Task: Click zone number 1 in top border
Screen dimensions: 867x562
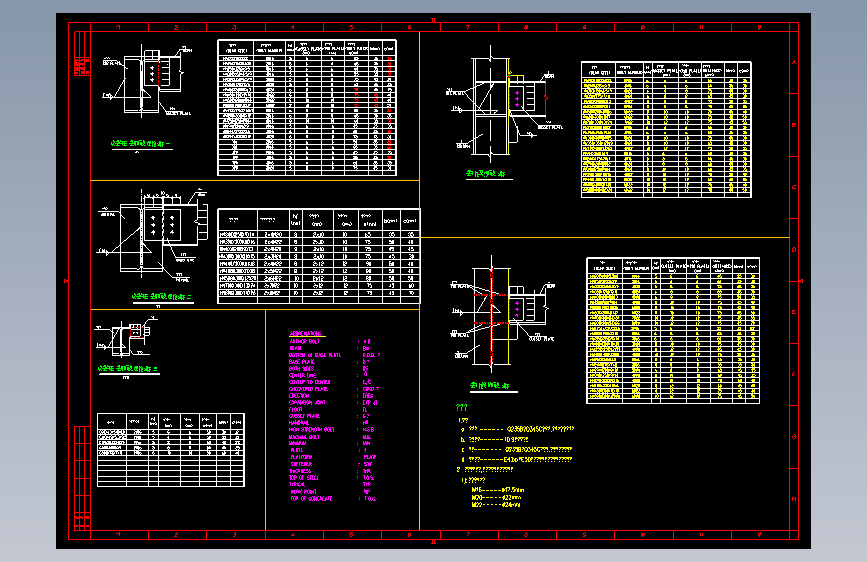Action: click(118, 27)
